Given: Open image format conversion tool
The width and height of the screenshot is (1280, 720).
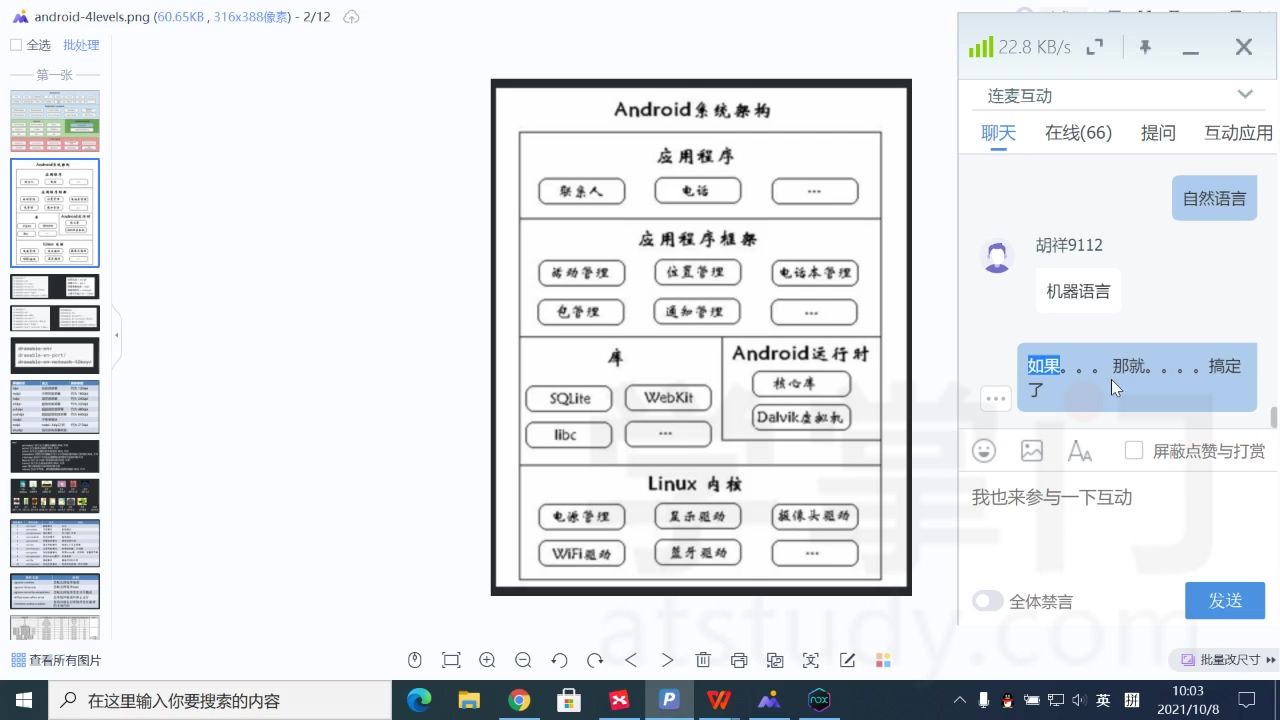Looking at the screenshot, I should tap(775, 660).
